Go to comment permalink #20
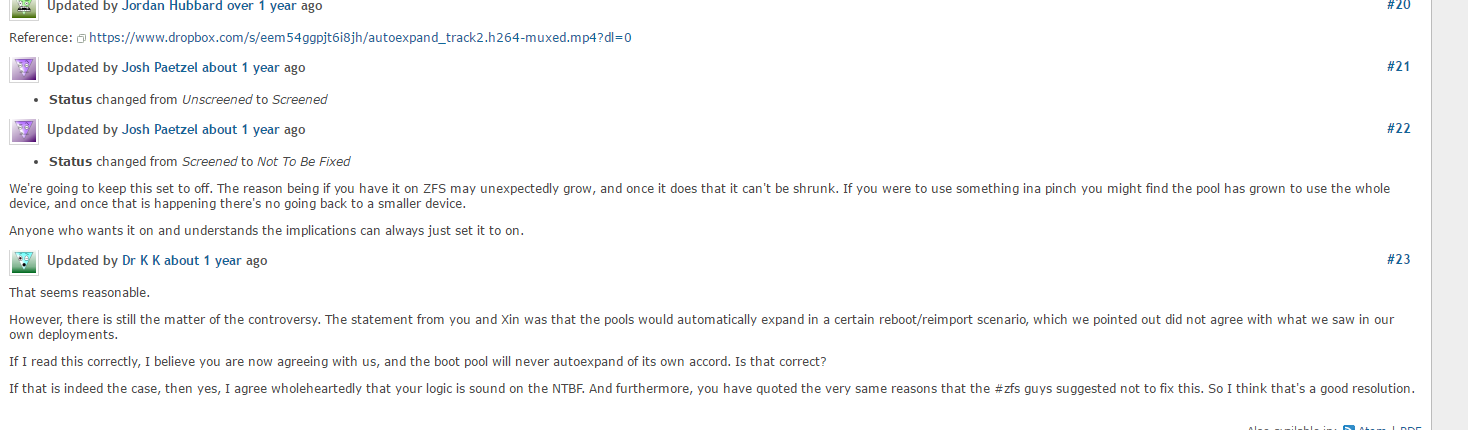 point(1398,5)
